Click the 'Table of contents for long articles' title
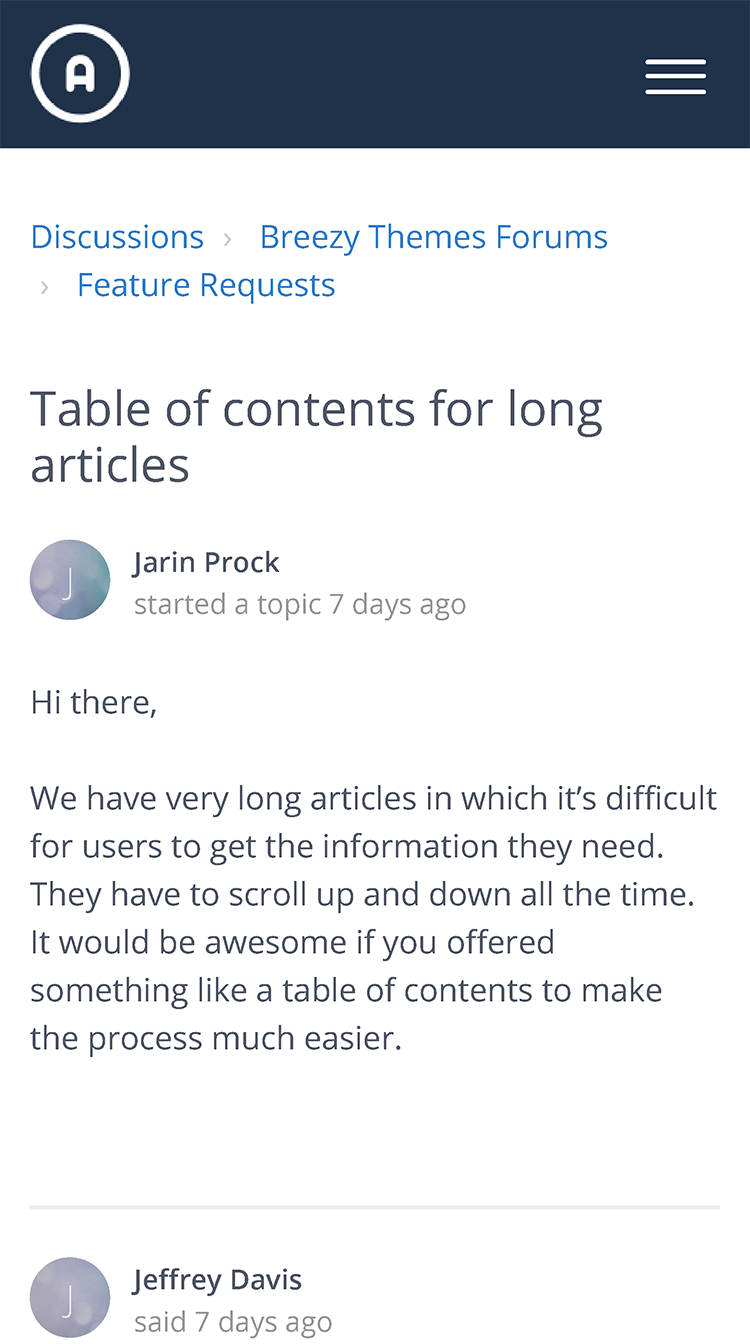 point(316,437)
